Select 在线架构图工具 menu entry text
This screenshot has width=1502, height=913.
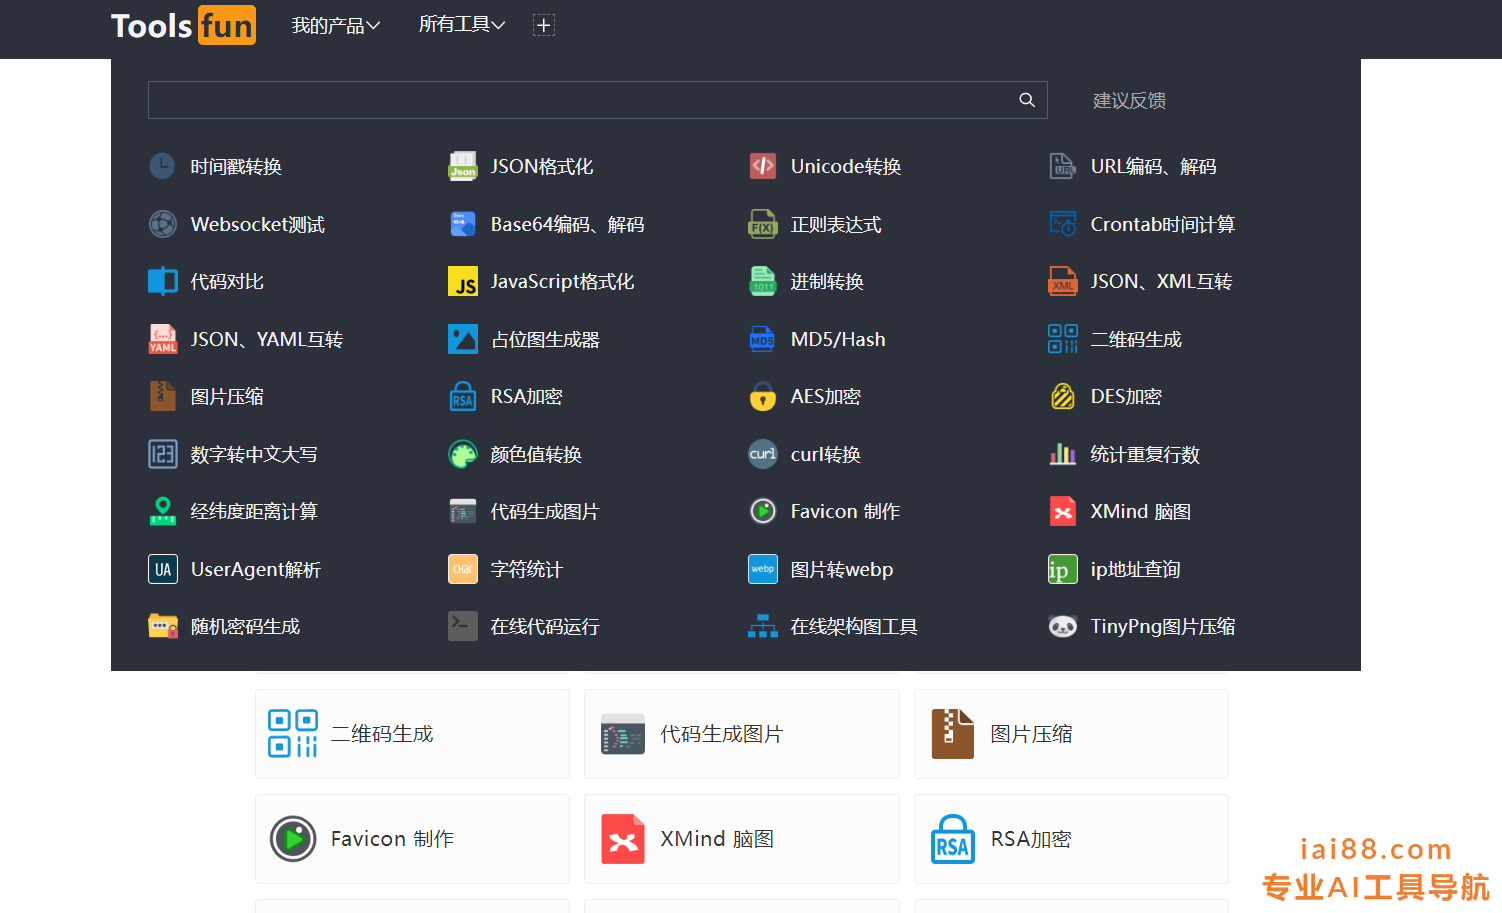[x=854, y=626]
